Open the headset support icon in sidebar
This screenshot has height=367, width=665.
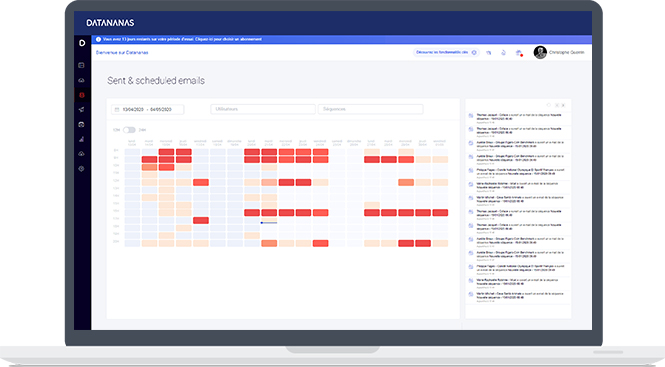coord(81,124)
